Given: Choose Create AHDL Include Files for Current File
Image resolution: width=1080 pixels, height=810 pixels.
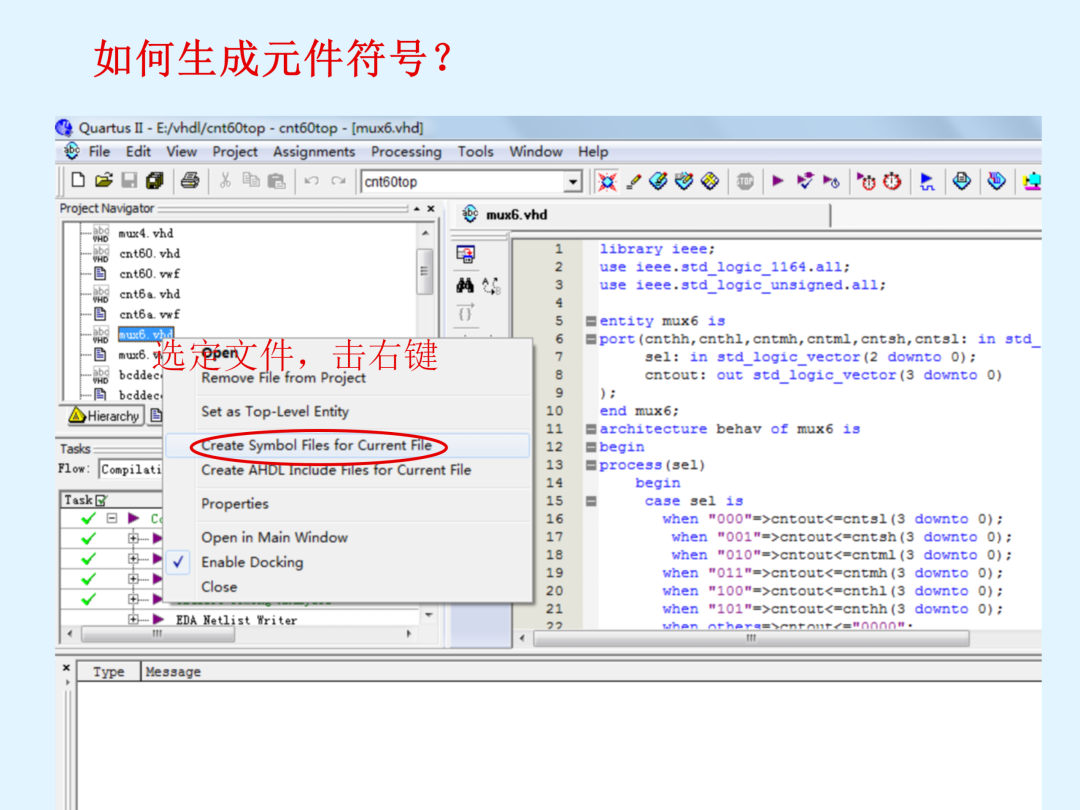Looking at the screenshot, I should [348, 470].
